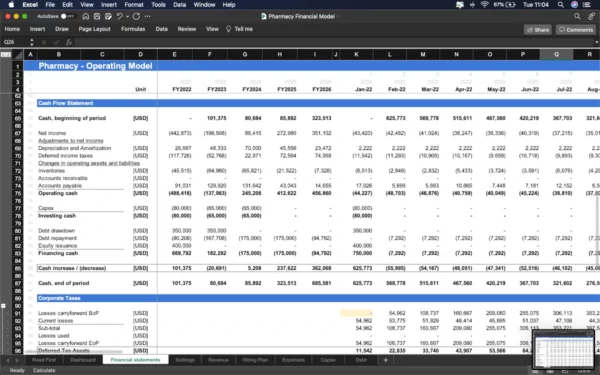Click the insert function fx icon
This screenshot has height=375, width=600.
[x=69, y=42]
